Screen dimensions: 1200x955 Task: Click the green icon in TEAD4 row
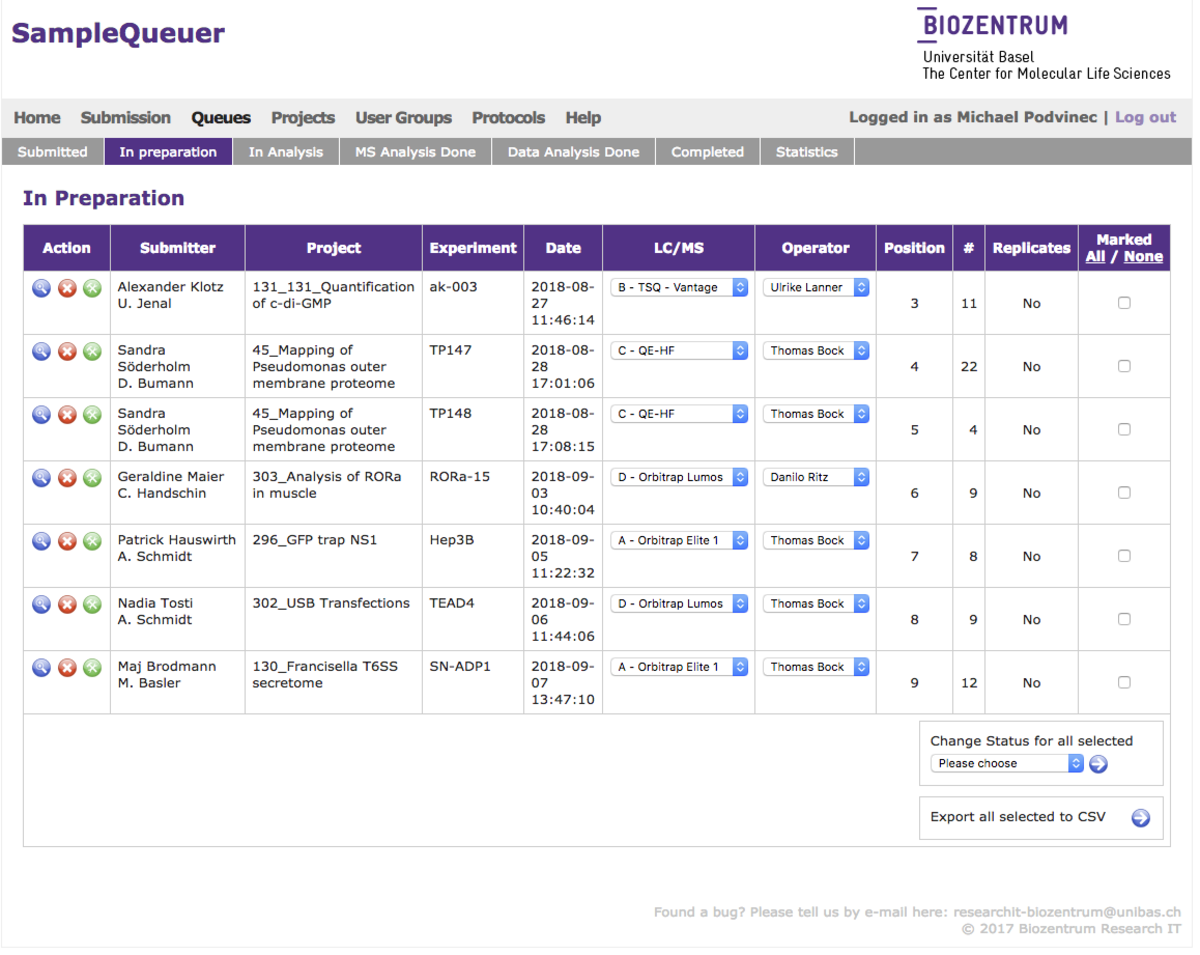pyautogui.click(x=92, y=604)
